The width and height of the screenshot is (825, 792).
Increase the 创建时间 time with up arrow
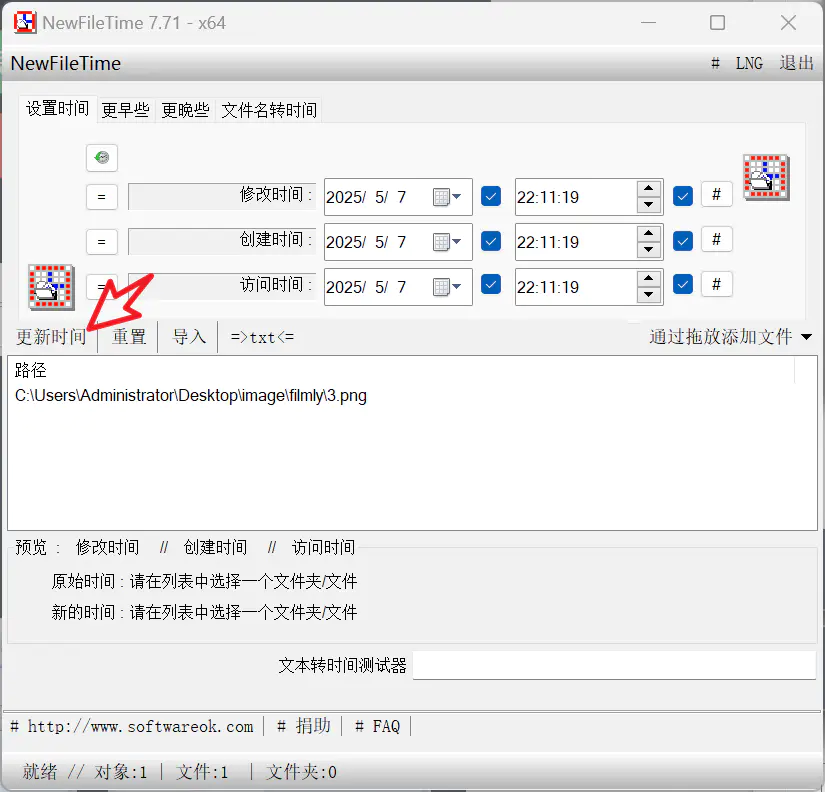tap(649, 233)
